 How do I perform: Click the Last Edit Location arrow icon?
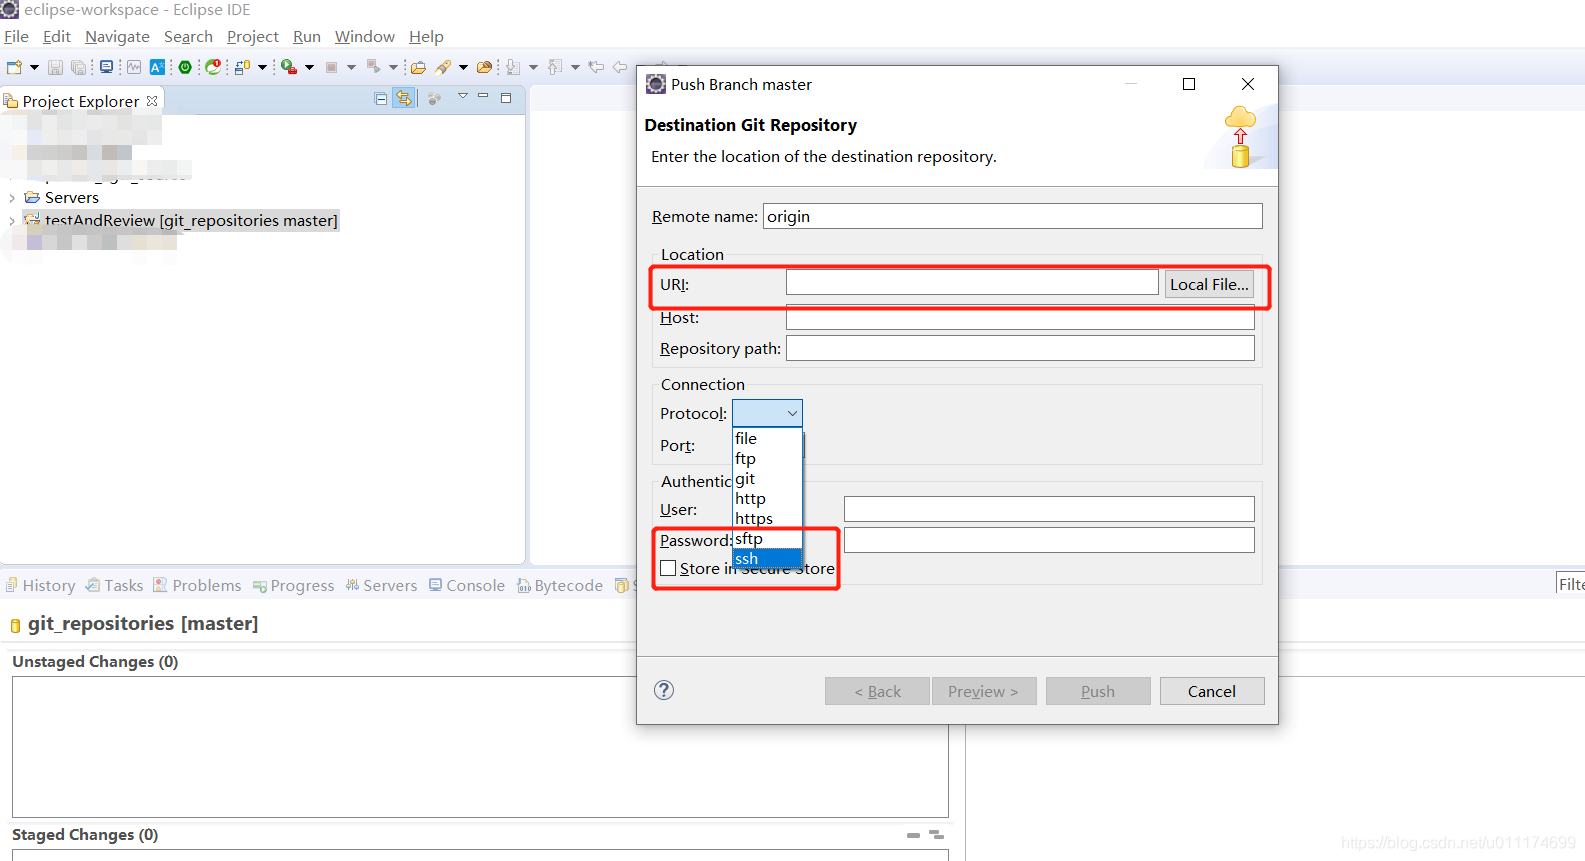click(x=596, y=67)
